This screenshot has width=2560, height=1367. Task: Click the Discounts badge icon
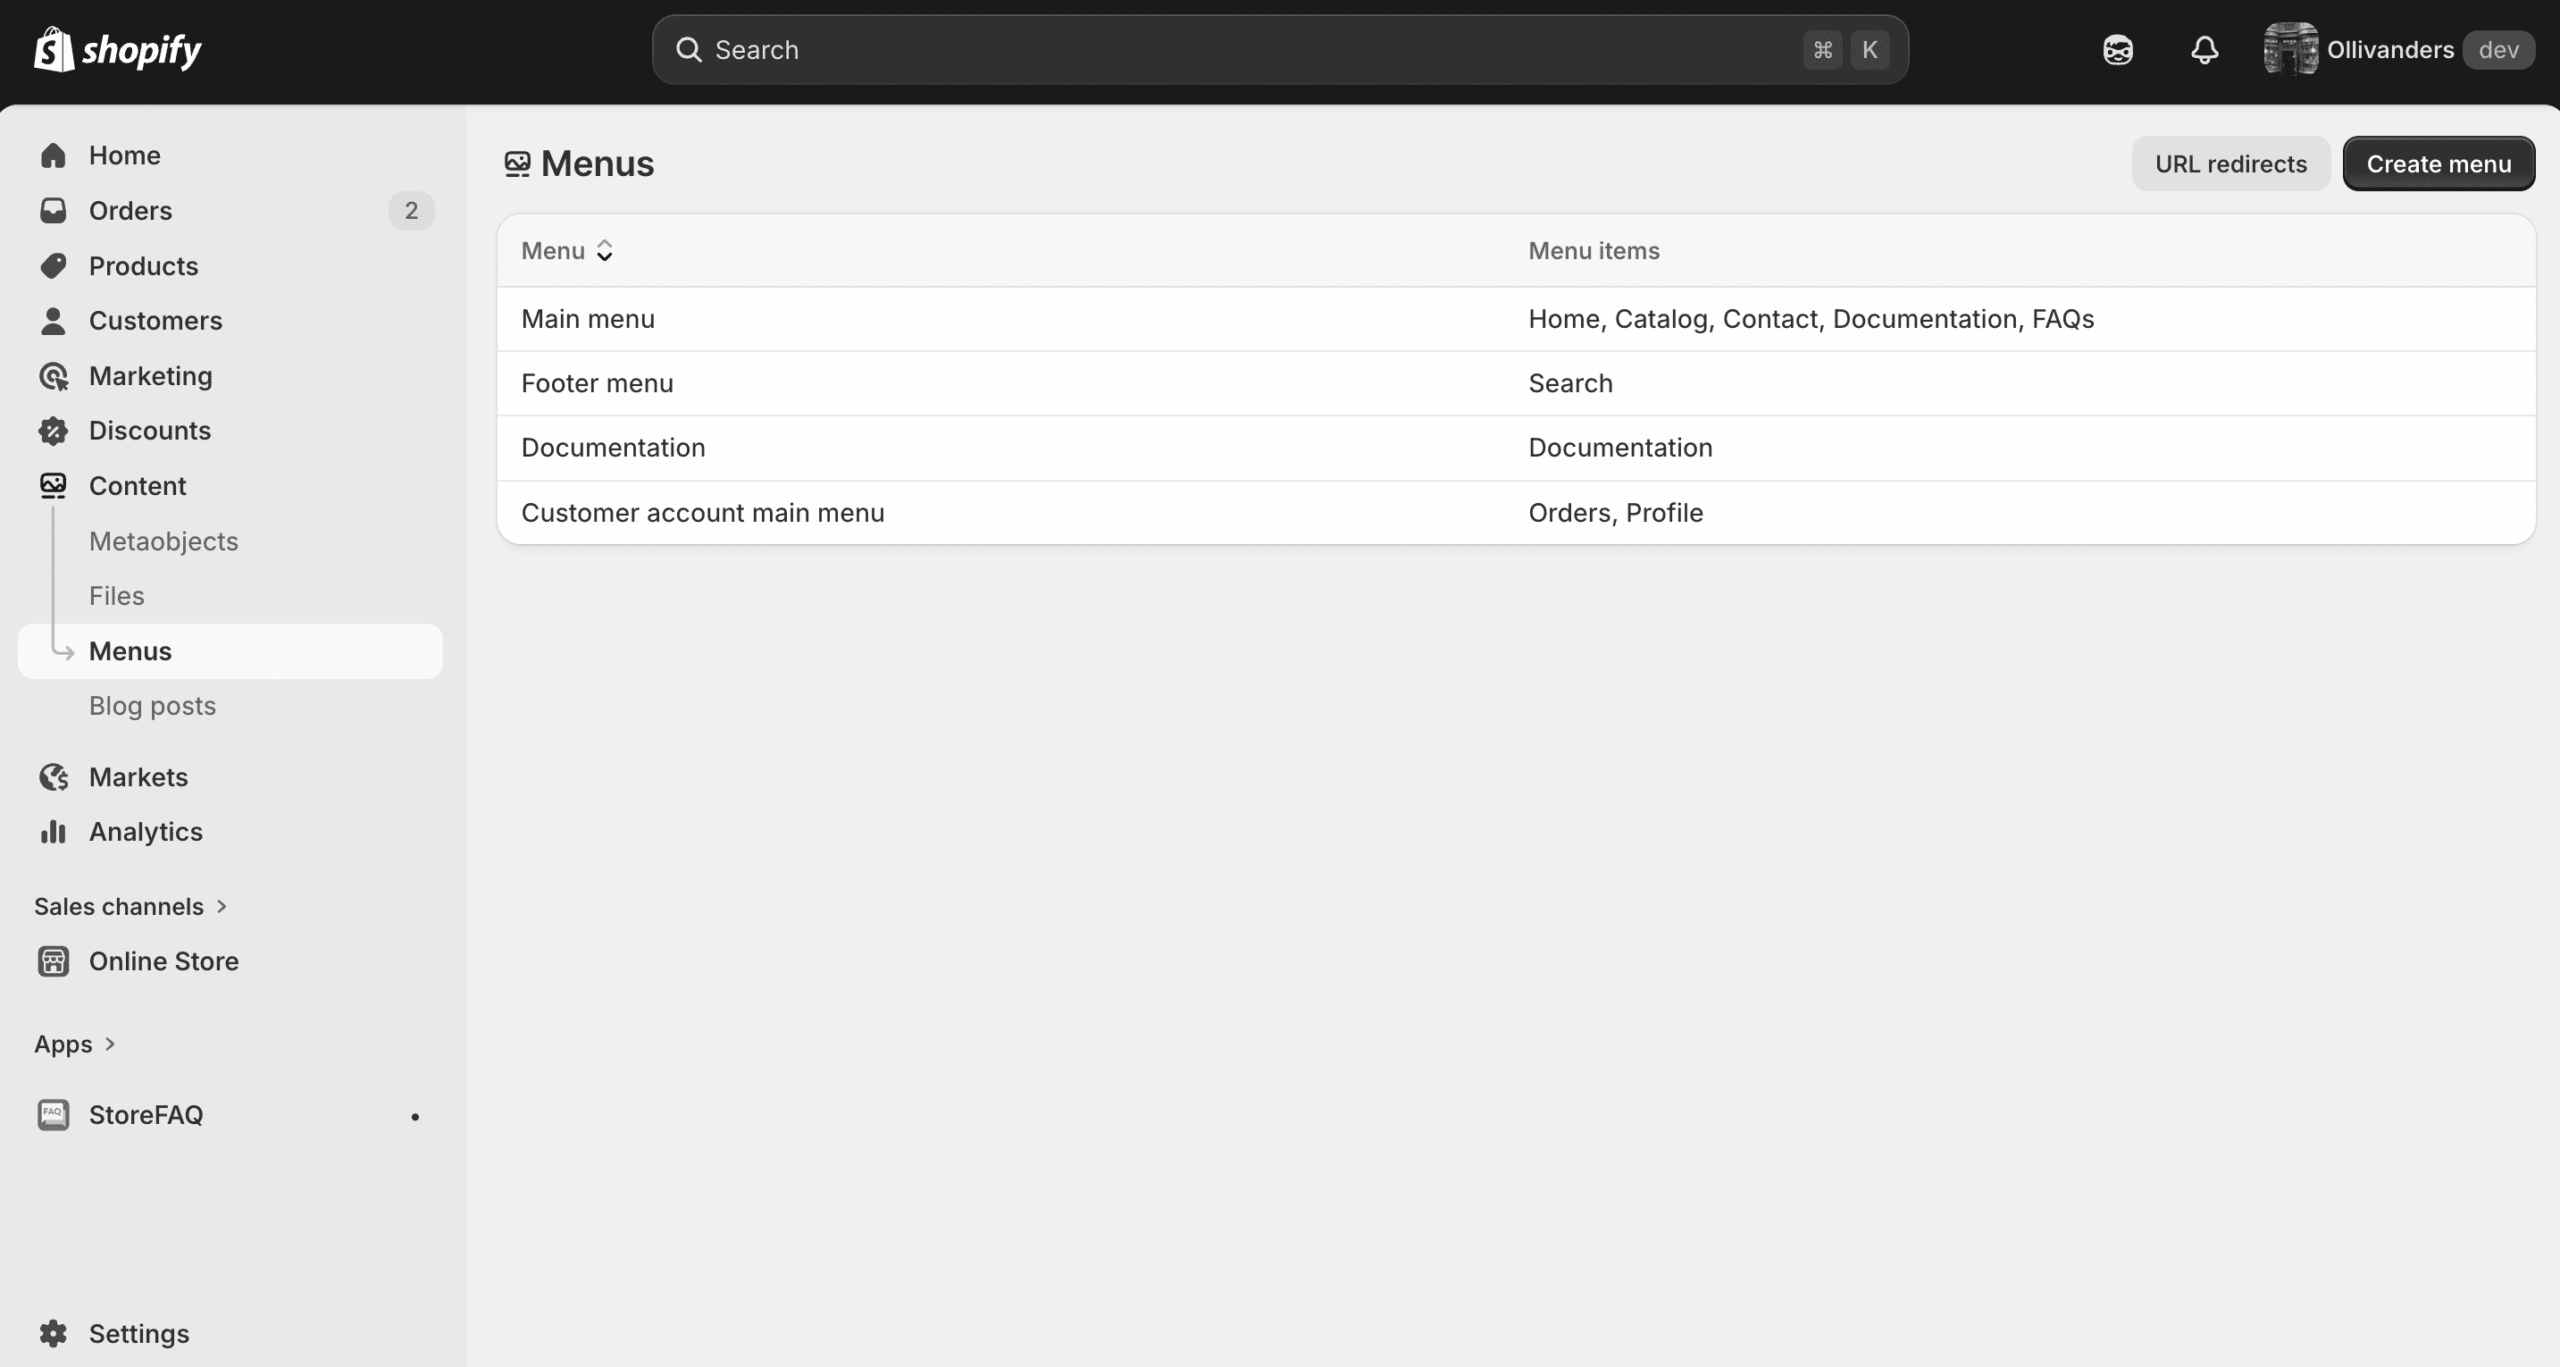[53, 430]
